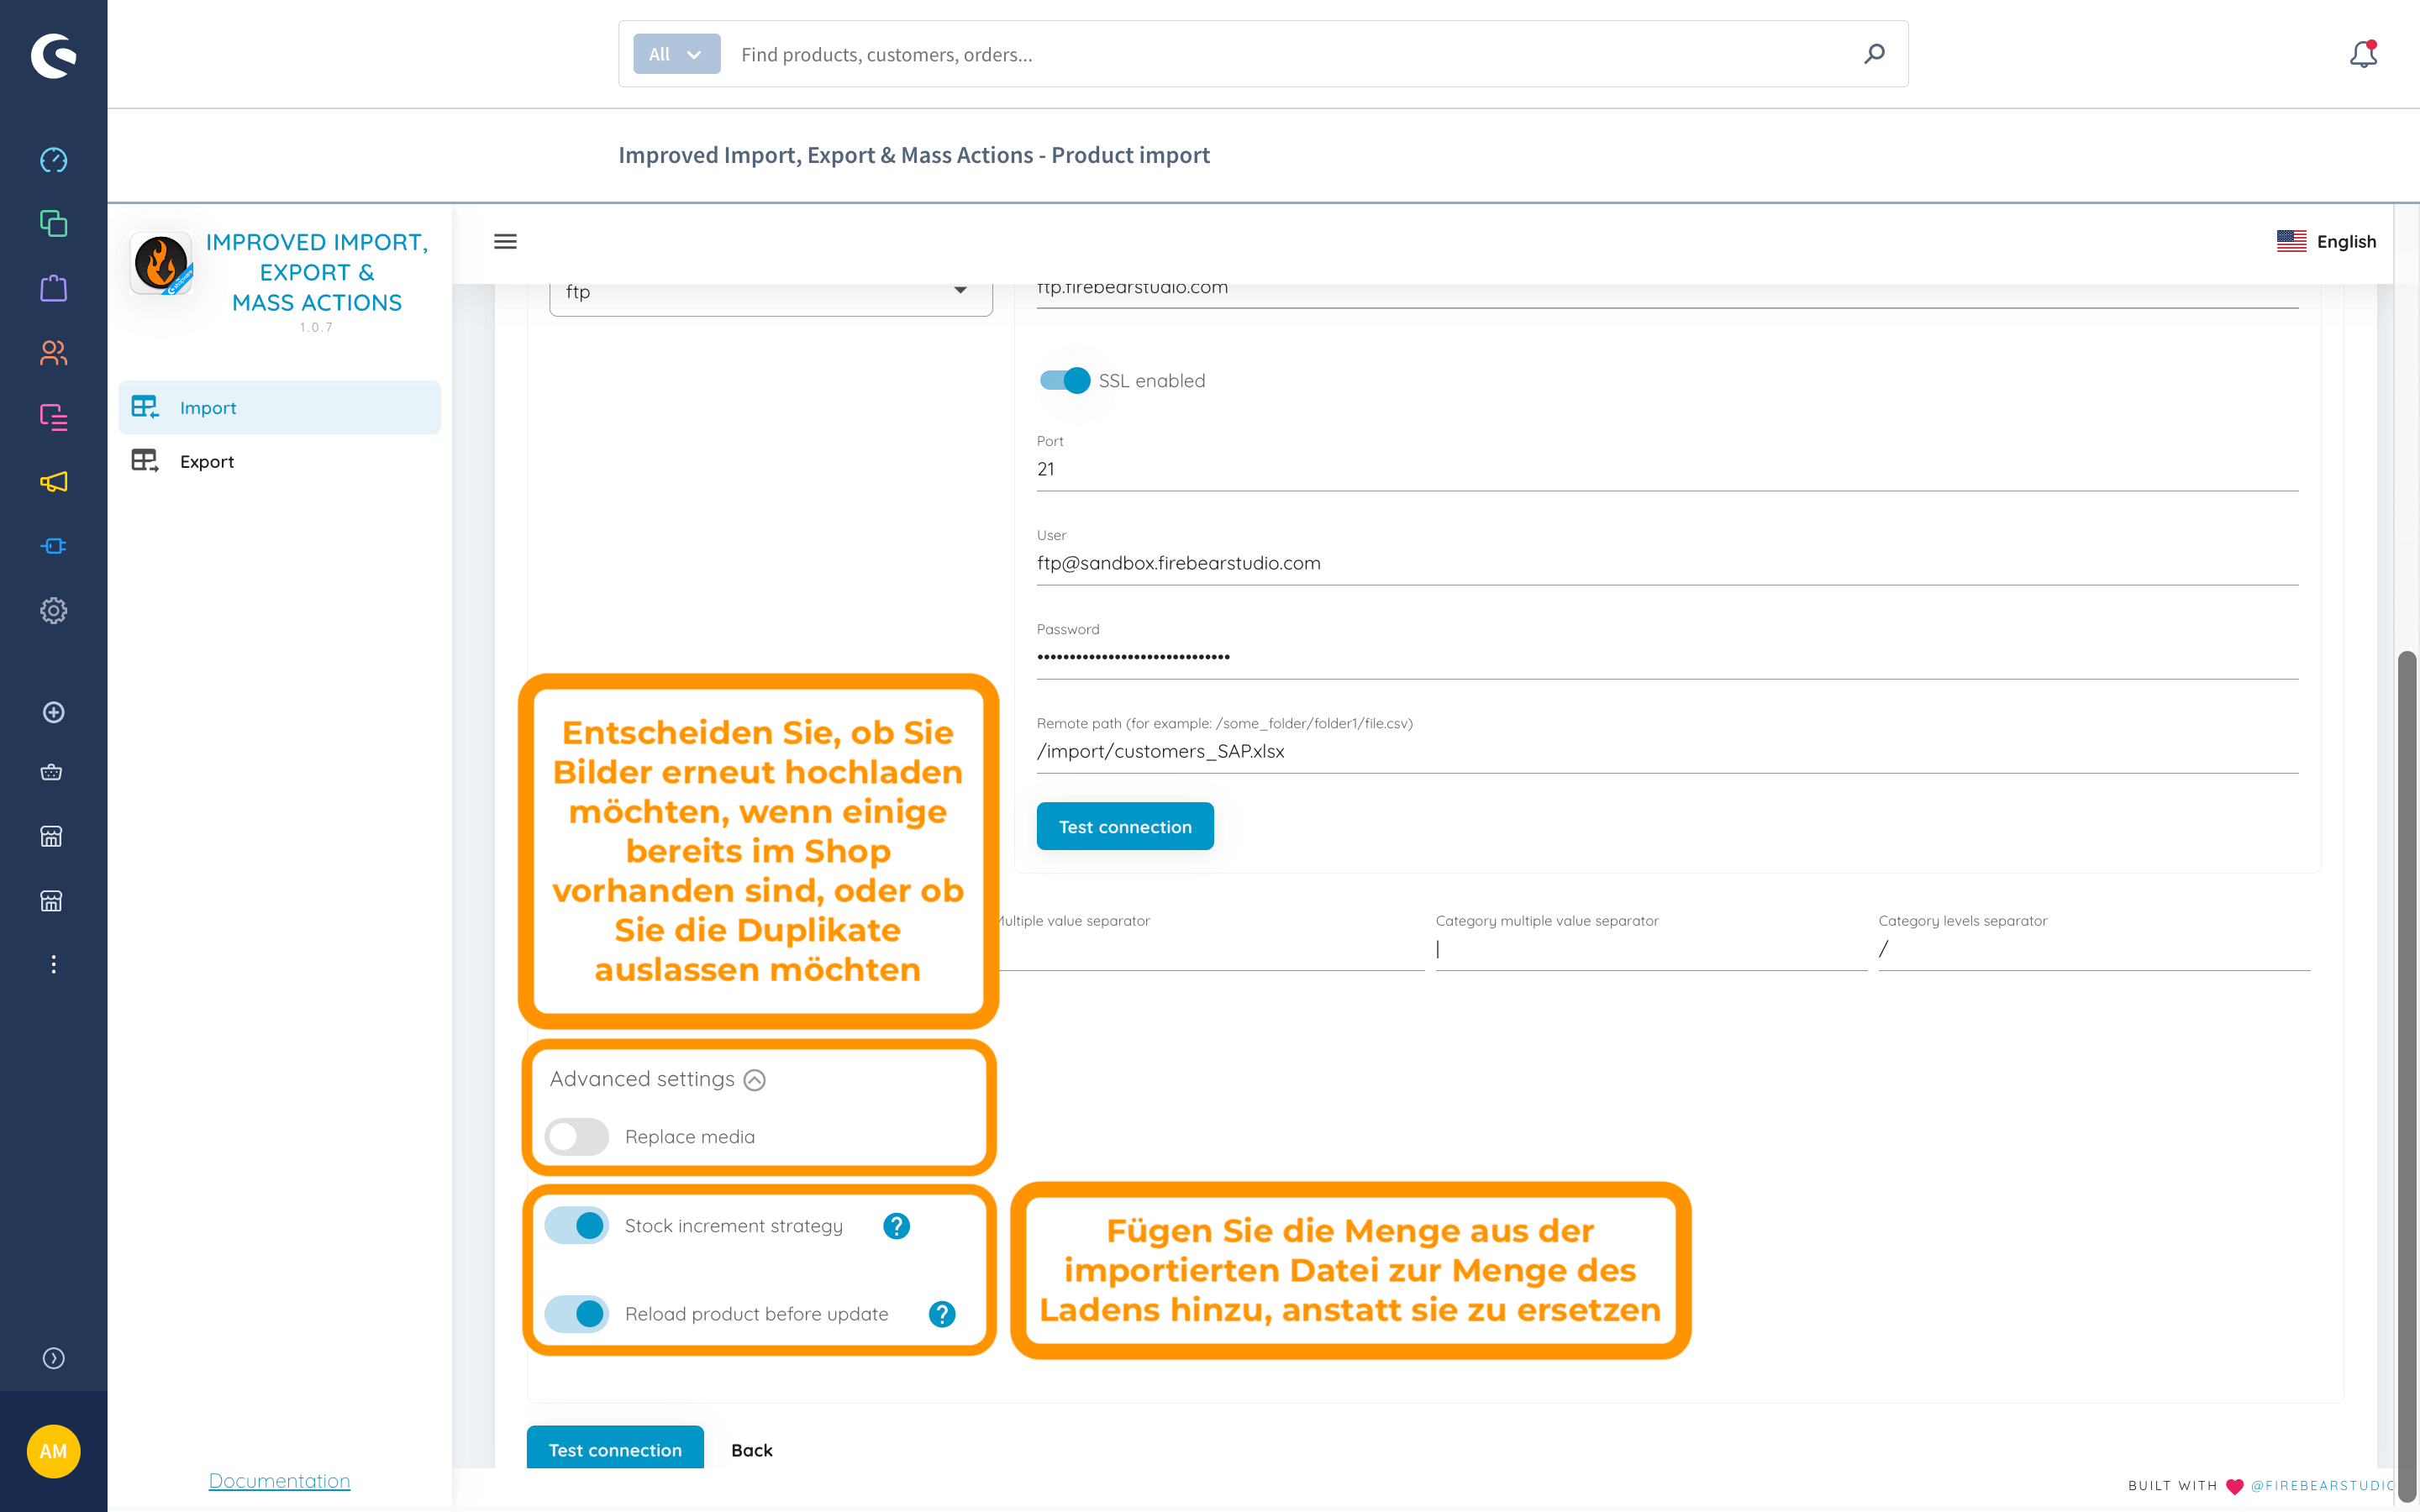Click the hamburger menu icon
Viewport: 2420px width, 1512px height.
[505, 241]
